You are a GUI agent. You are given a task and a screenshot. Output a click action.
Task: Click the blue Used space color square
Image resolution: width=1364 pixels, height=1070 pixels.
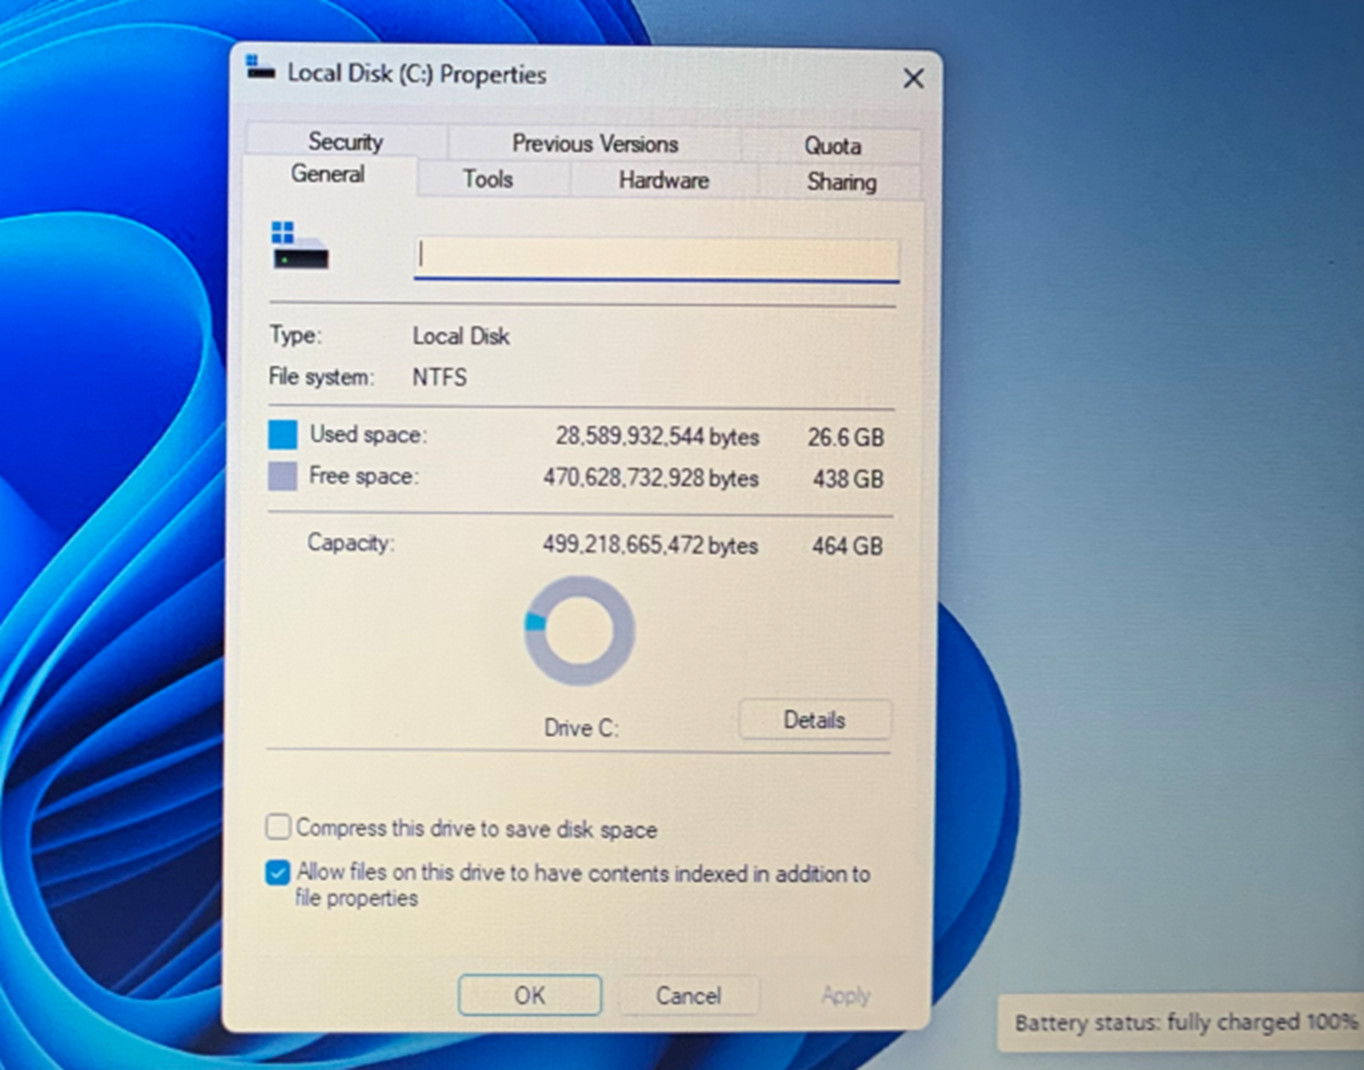point(283,435)
